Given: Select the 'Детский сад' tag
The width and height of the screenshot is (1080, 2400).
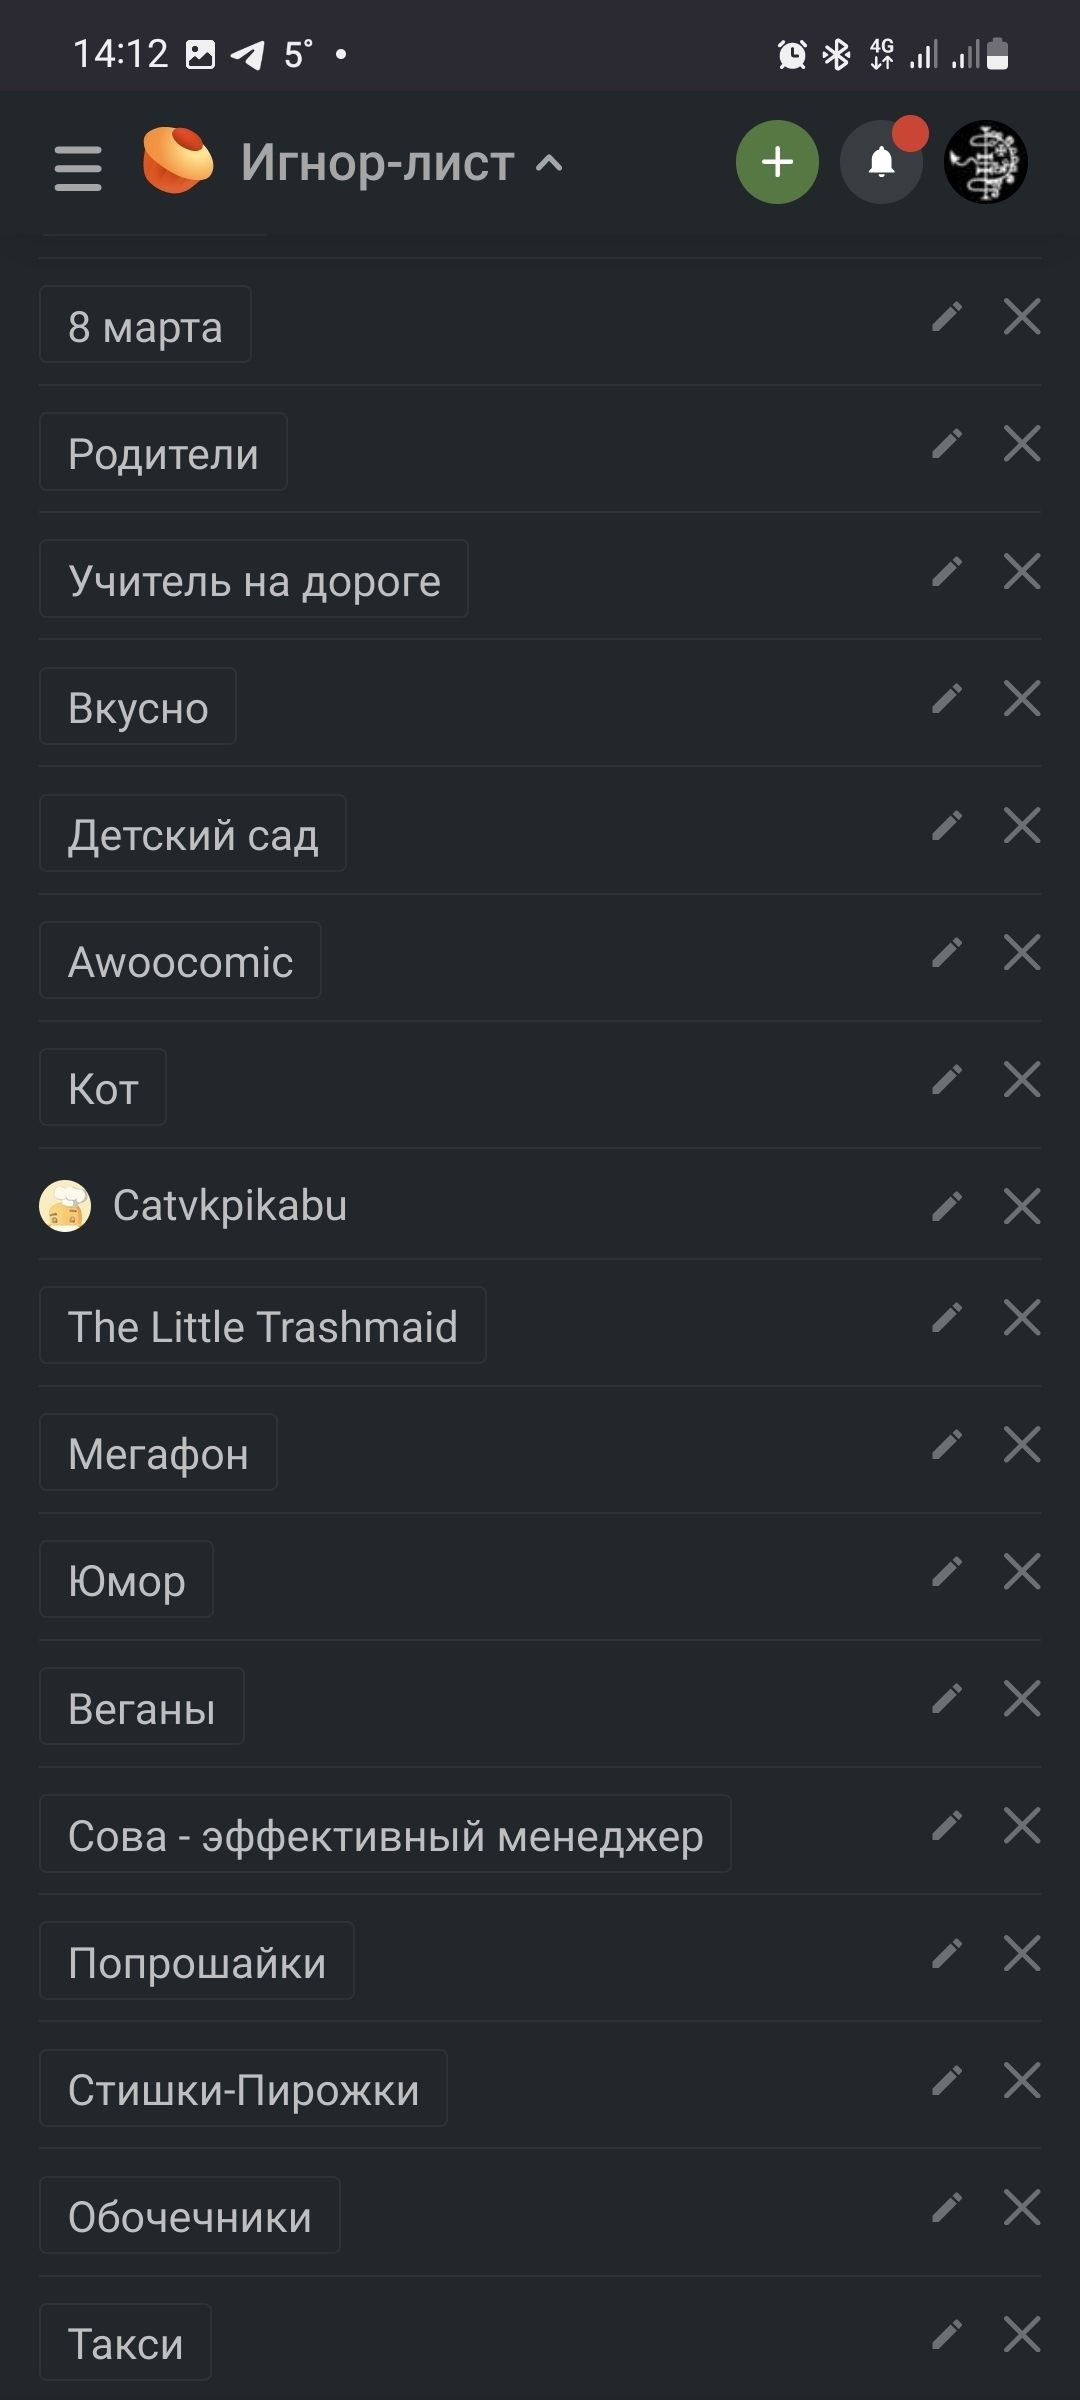Looking at the screenshot, I should pyautogui.click(x=193, y=834).
